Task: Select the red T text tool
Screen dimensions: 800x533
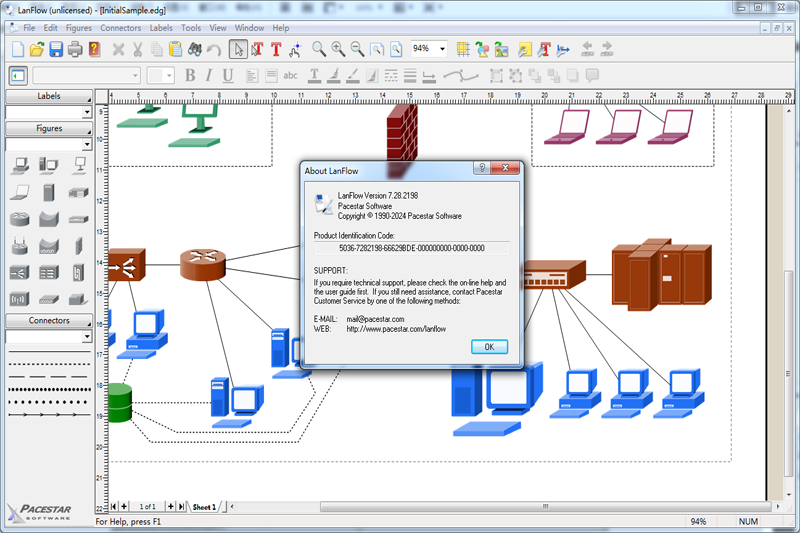Action: click(x=276, y=49)
